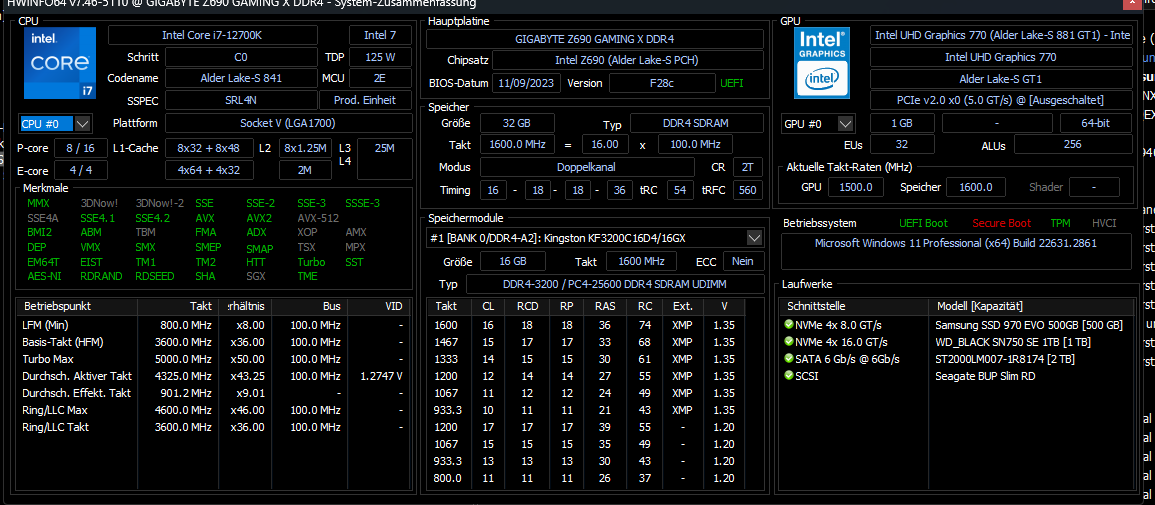Click the chipset field Intel Z690 (Alder Lake-S PCH)
1155x505 pixels.
(x=627, y=60)
